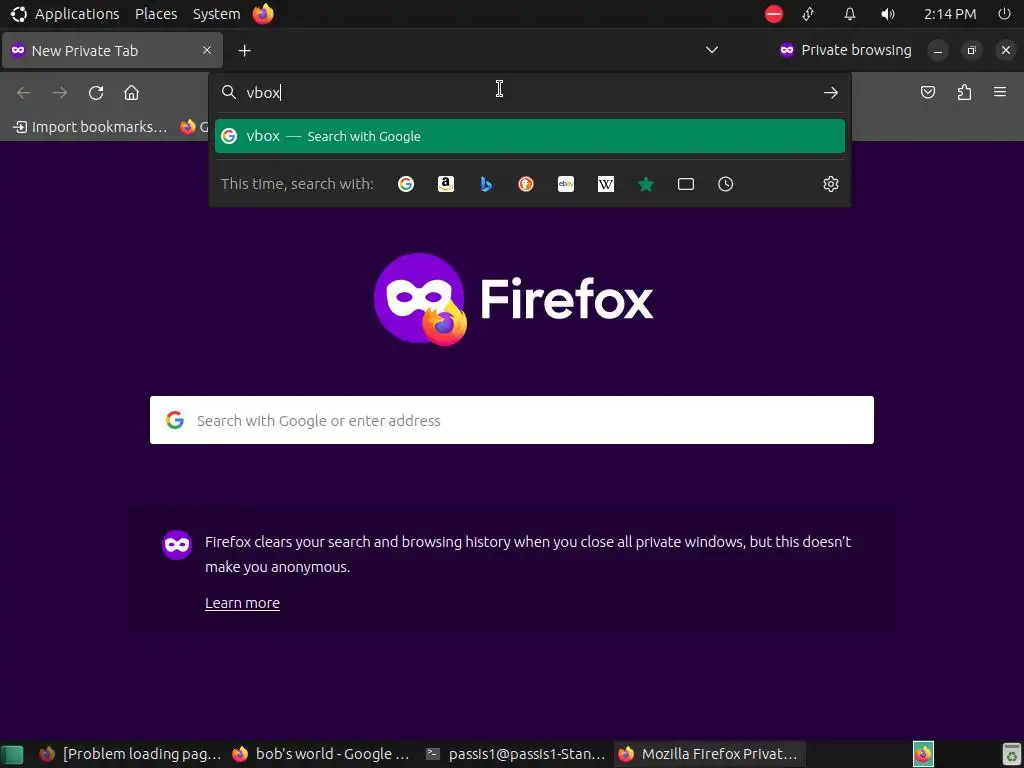This screenshot has width=1024, height=768.
Task: Open the Firefox application hamburger menu
Action: (x=1000, y=92)
